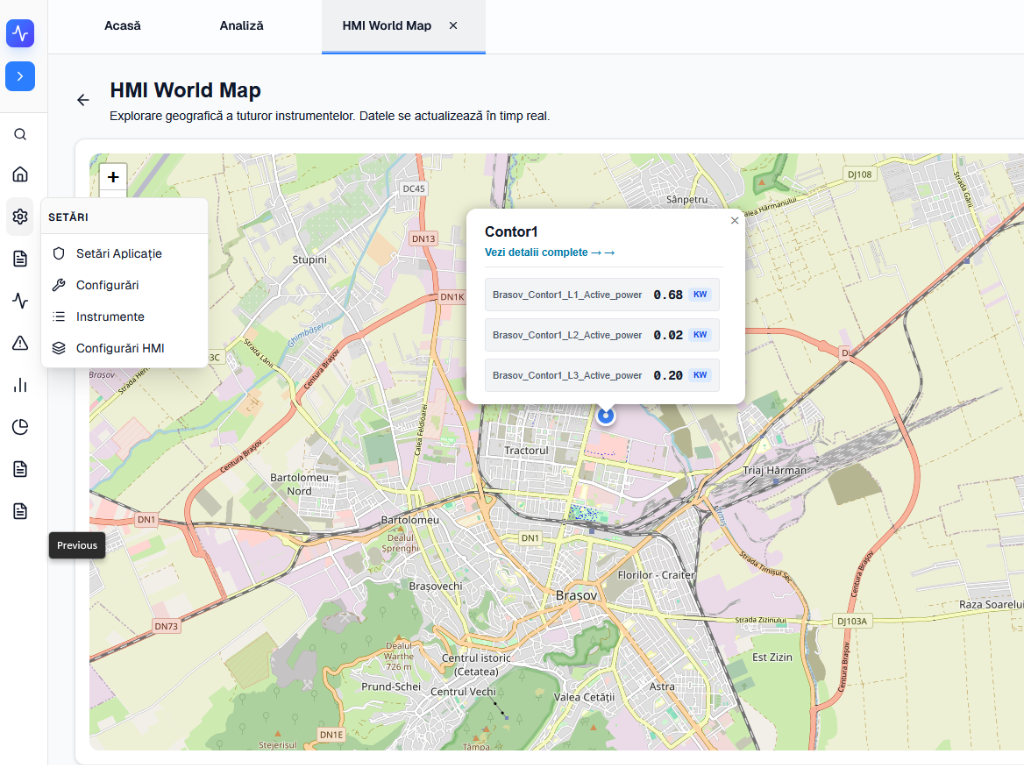Click the Sânpetru label on map
Viewport: 1024px width, 765px height.
click(x=687, y=199)
